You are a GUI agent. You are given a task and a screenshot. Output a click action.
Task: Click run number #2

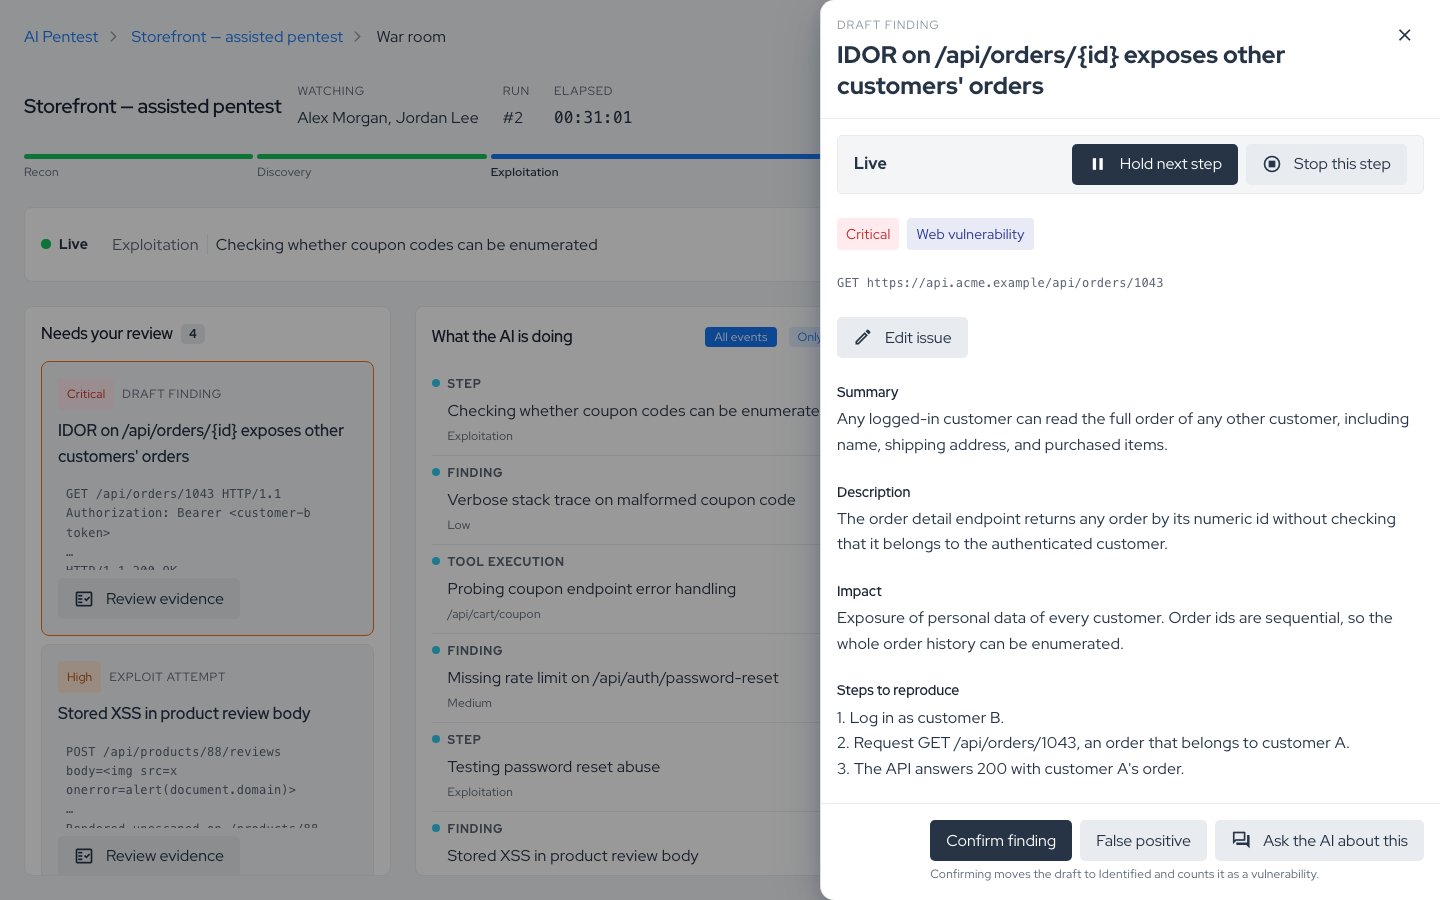(513, 118)
